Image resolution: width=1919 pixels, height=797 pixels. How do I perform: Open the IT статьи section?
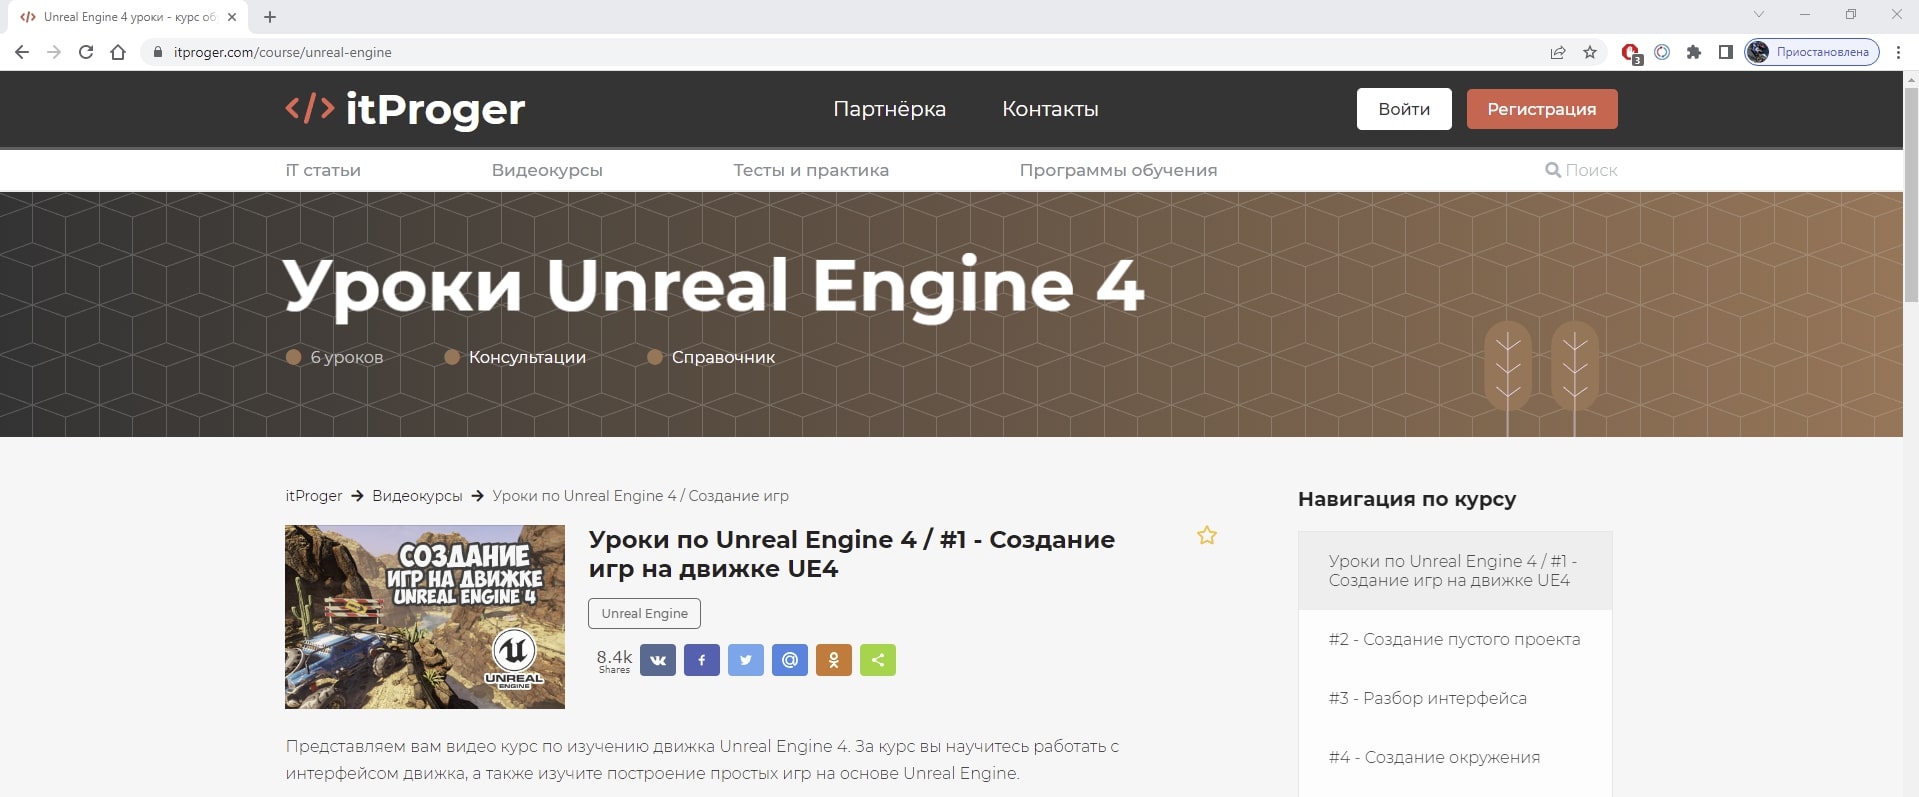[323, 170]
